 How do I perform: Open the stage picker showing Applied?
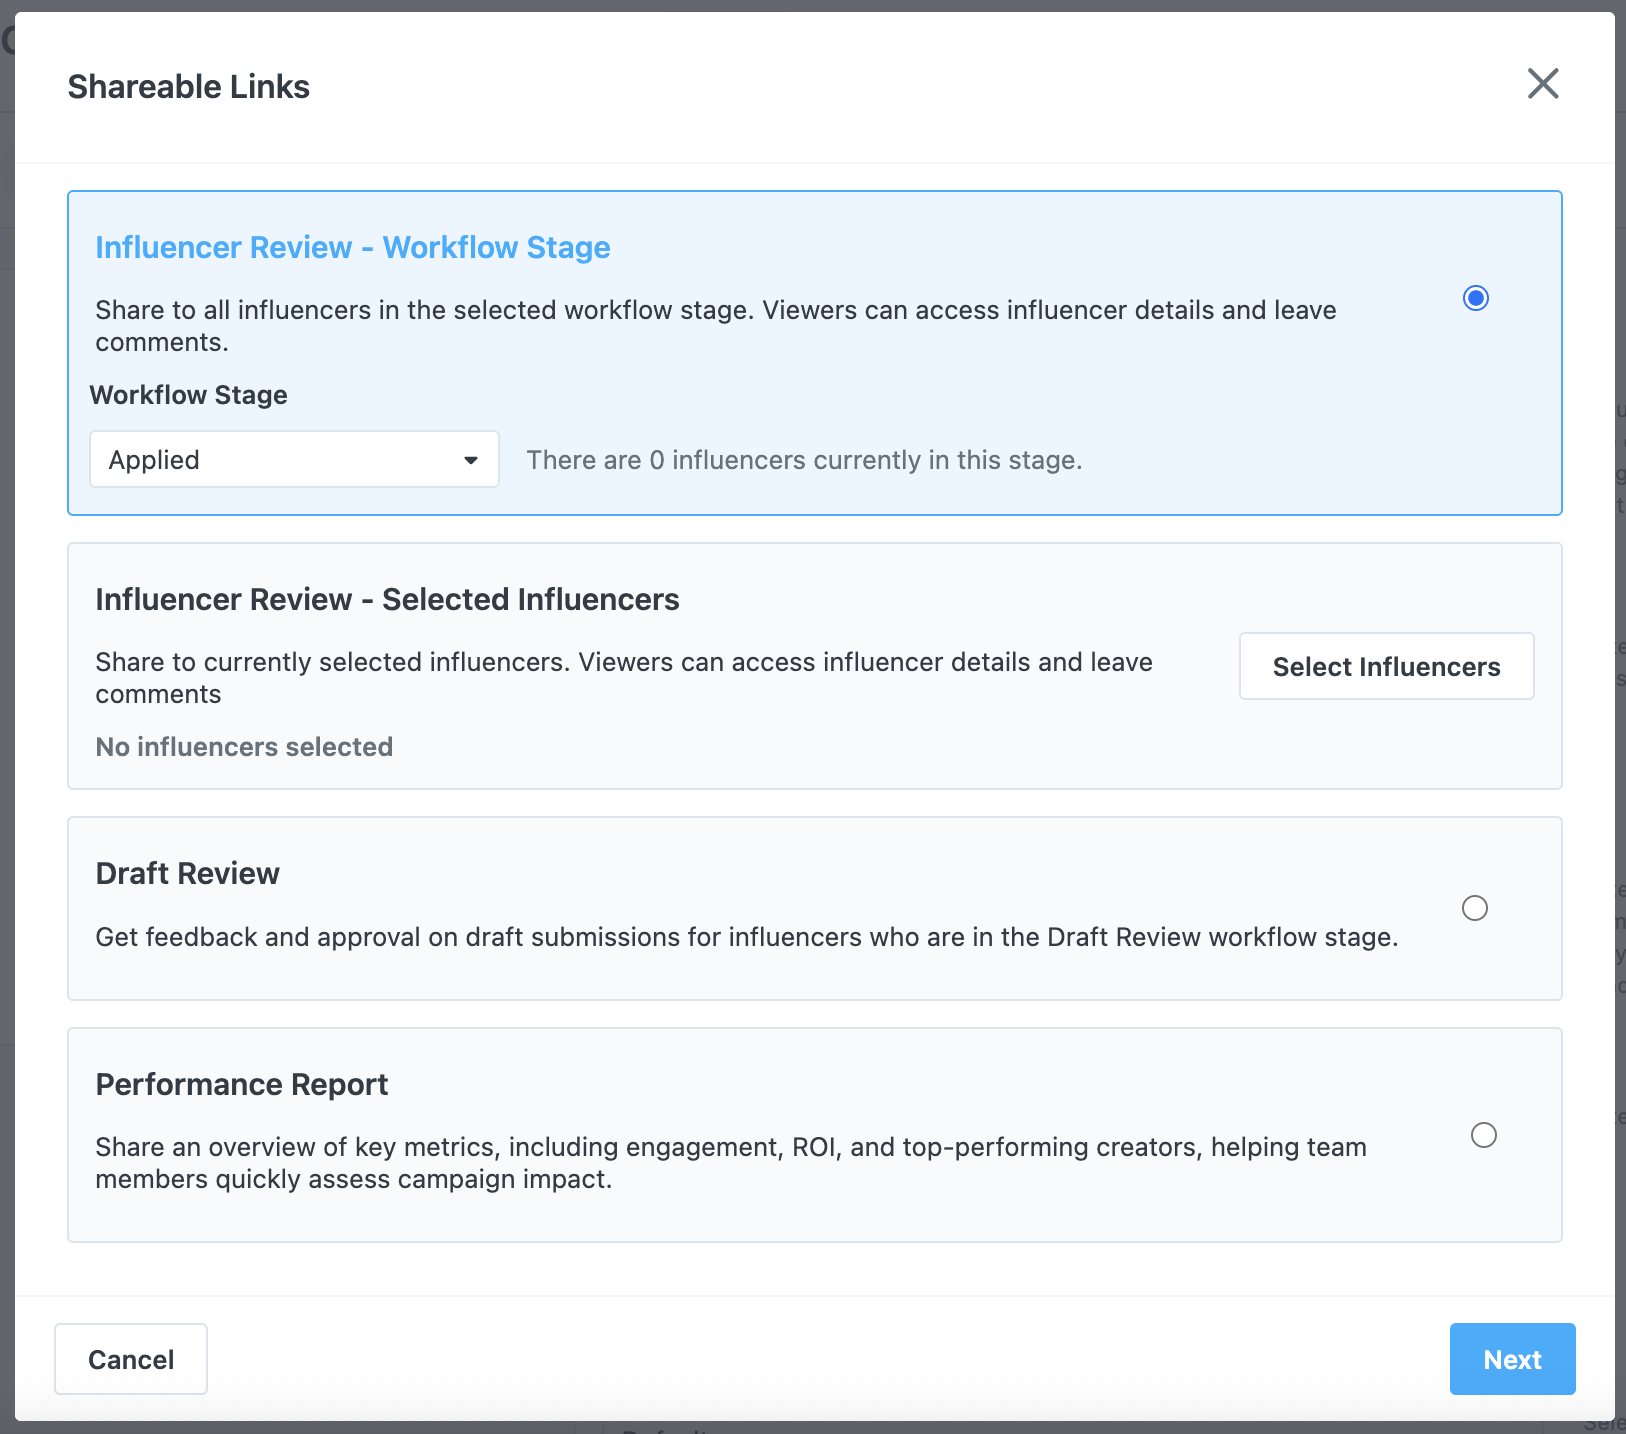[x=294, y=460]
